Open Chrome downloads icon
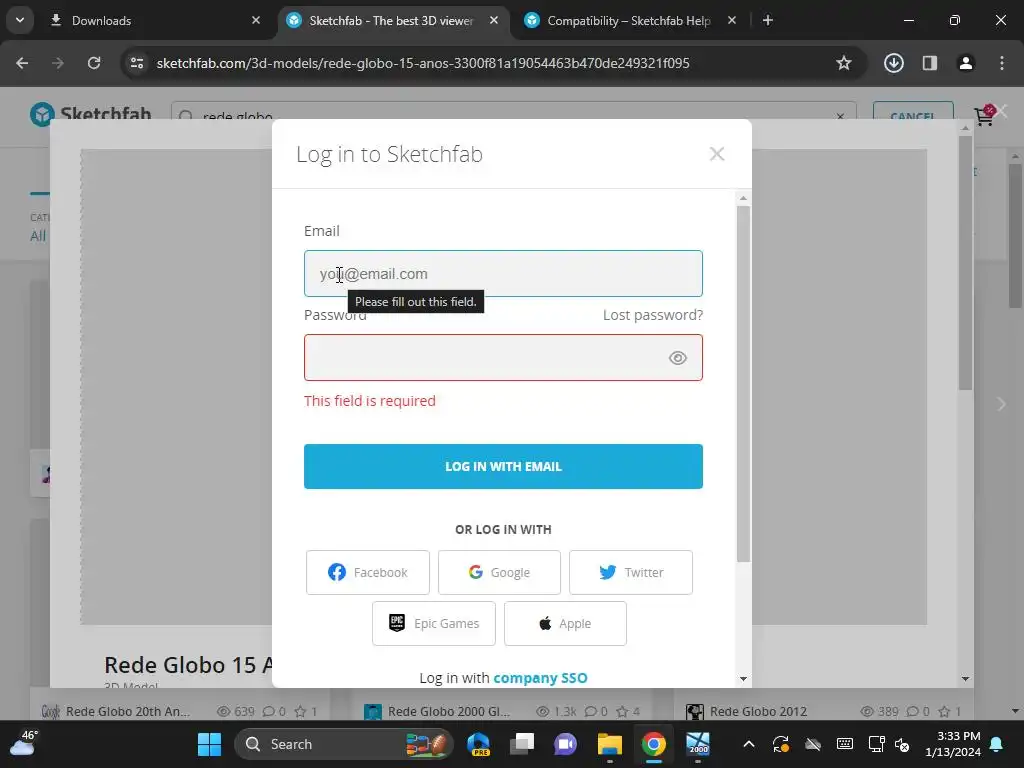1024x768 pixels. point(894,63)
